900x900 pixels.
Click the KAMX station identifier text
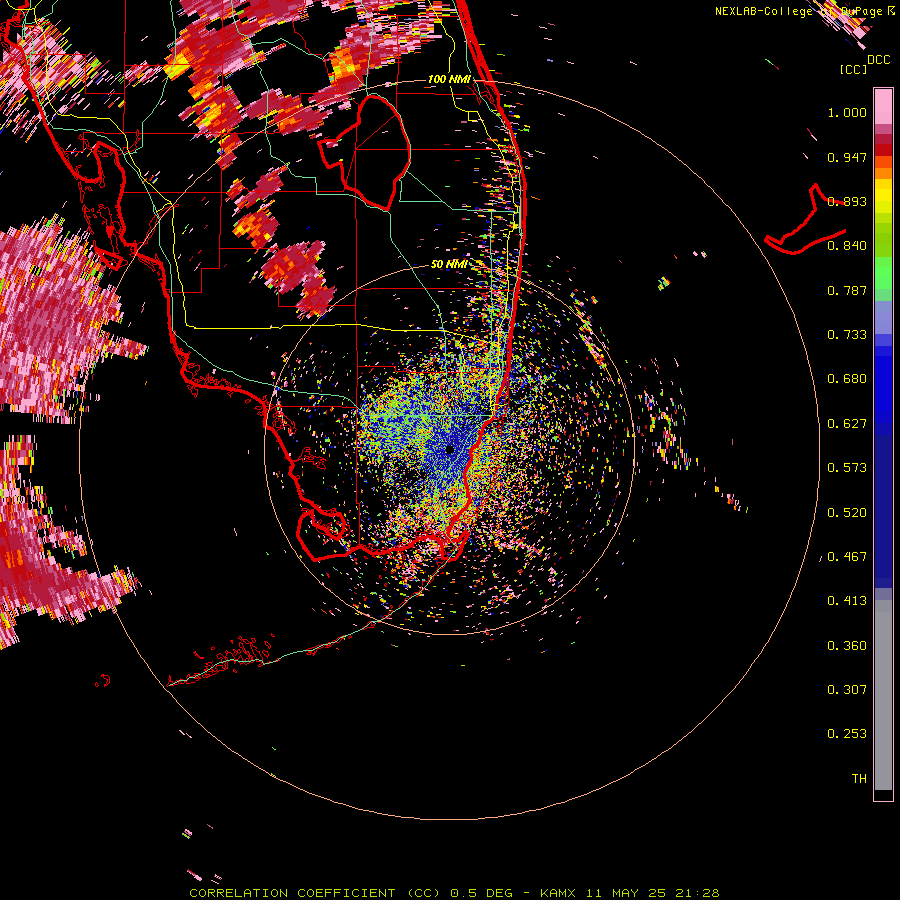[557, 893]
